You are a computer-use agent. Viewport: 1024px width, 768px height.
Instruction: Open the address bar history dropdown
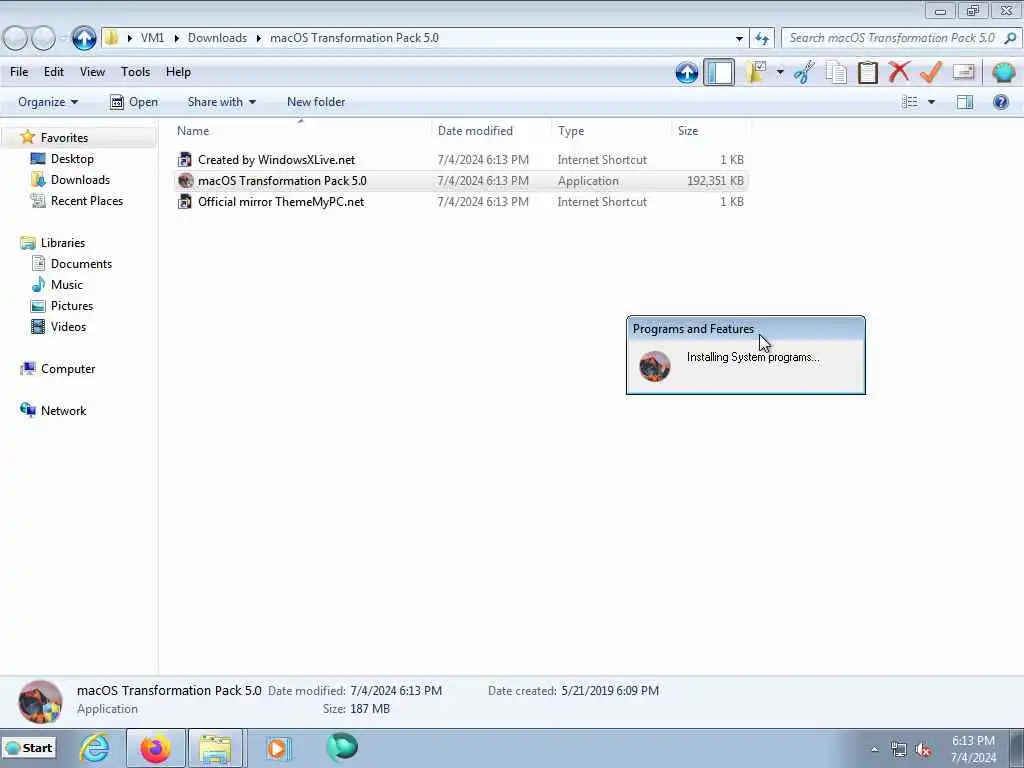point(739,38)
